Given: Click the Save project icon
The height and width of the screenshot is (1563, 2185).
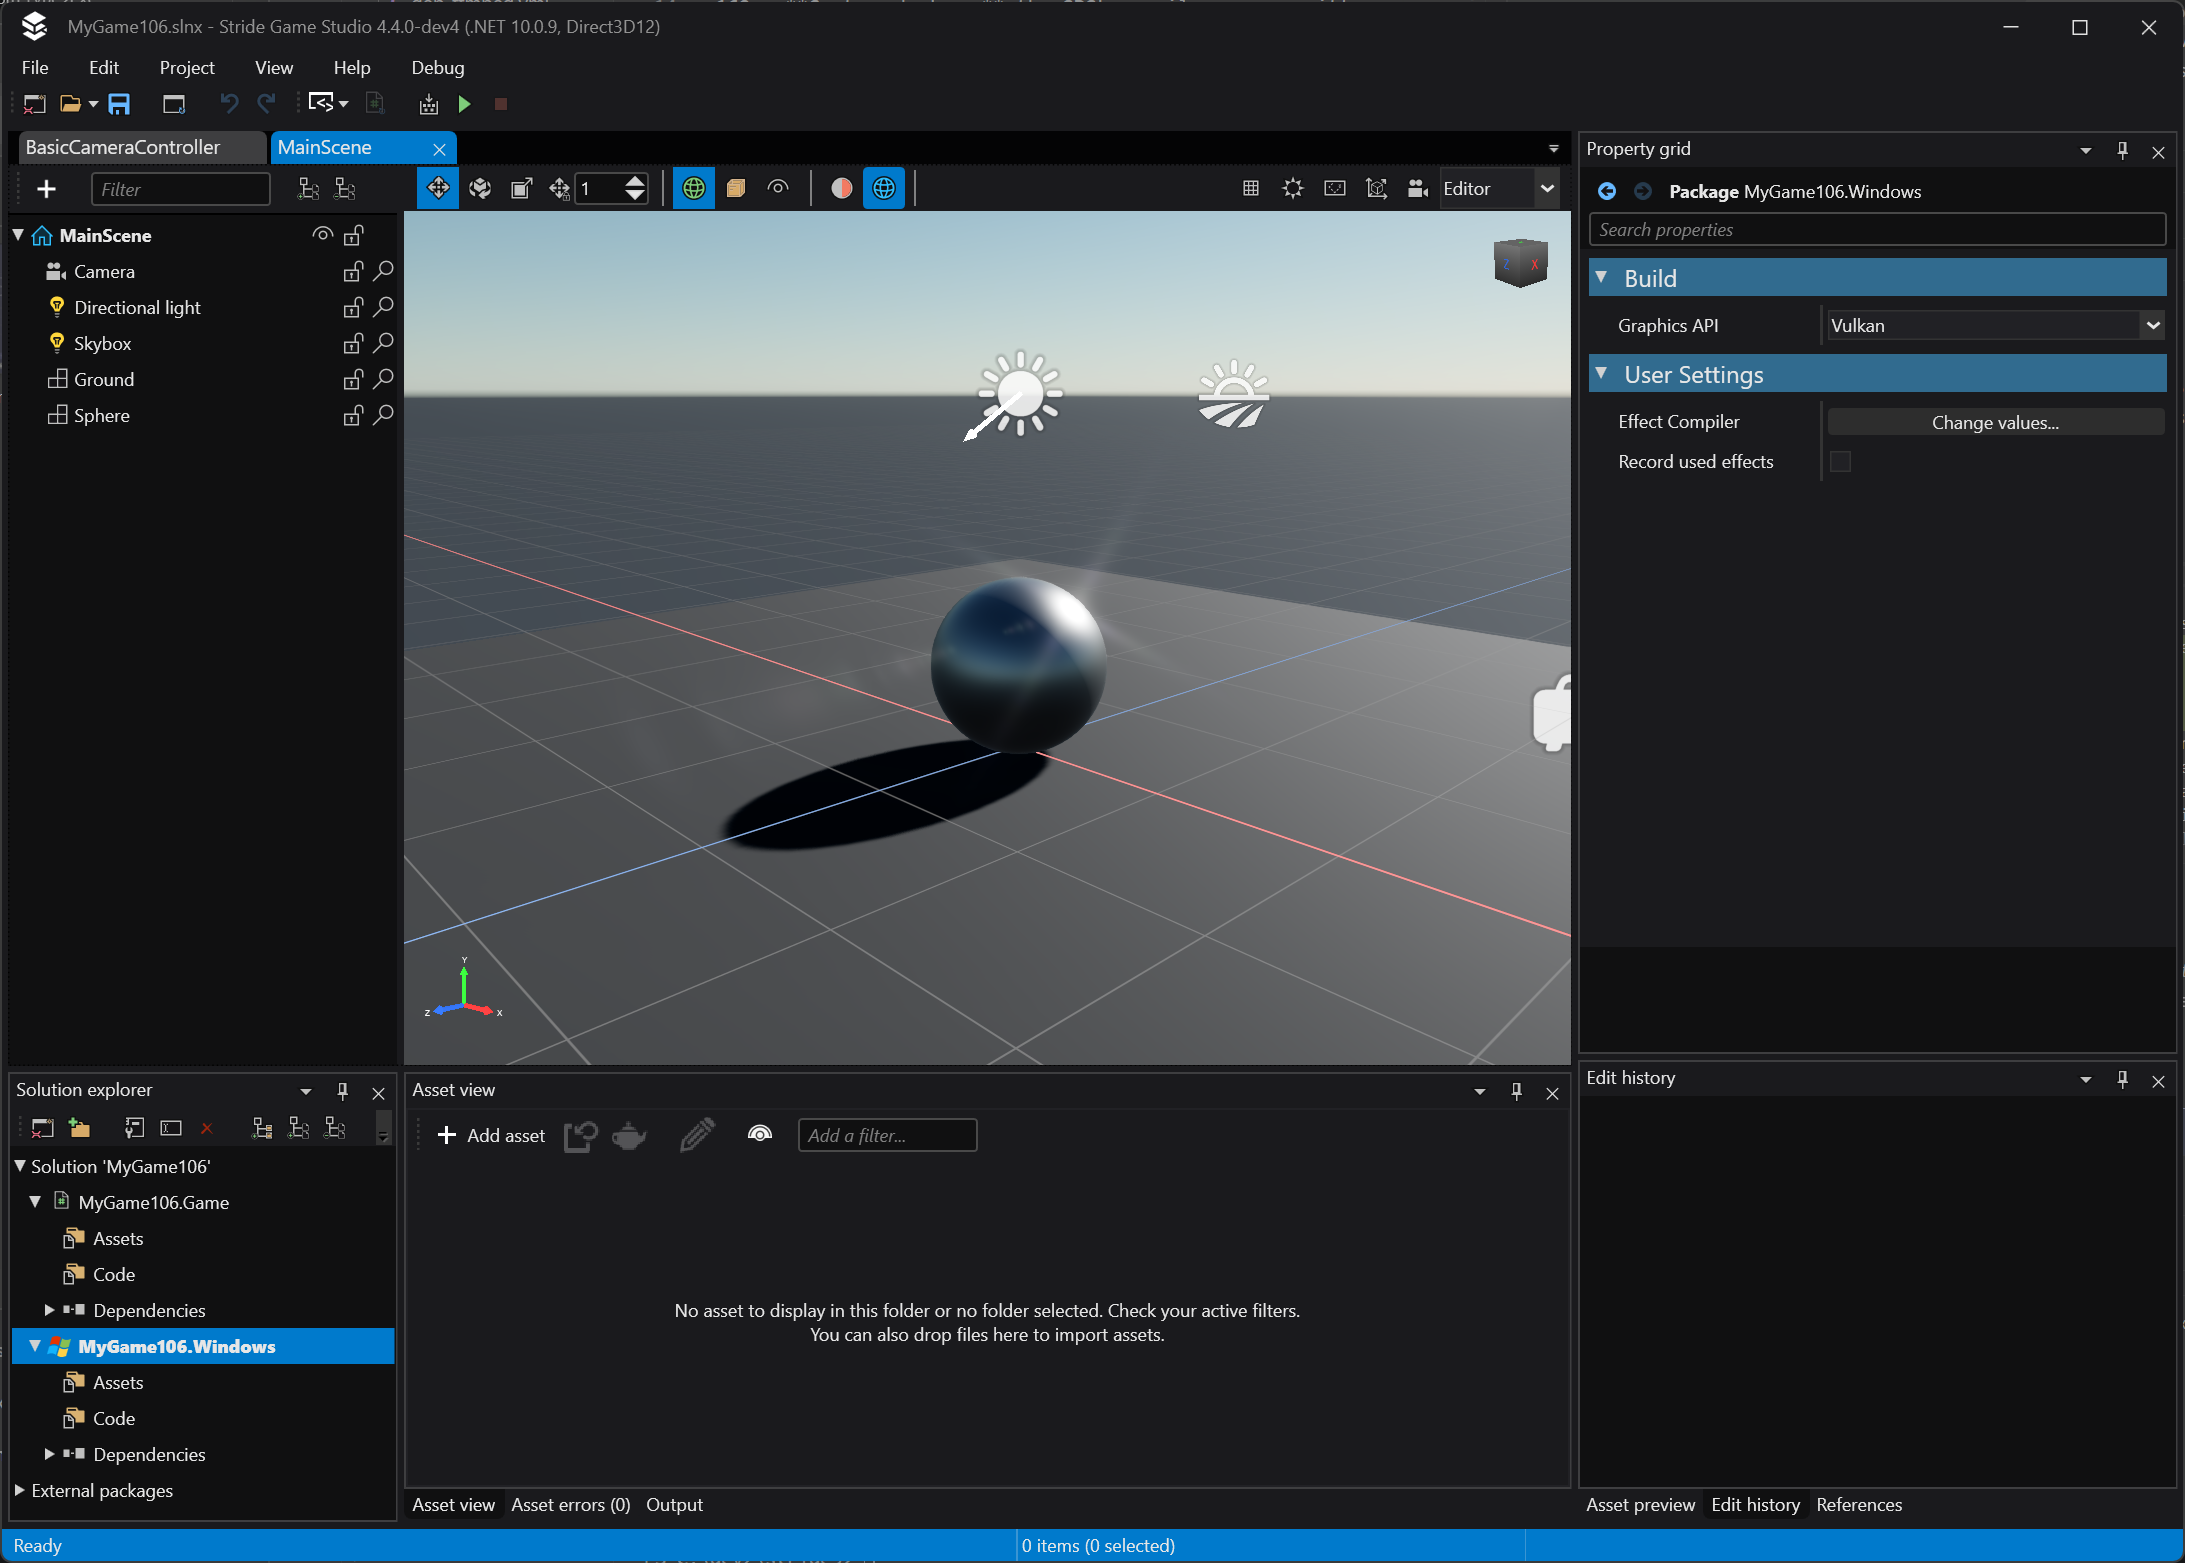Looking at the screenshot, I should tap(119, 104).
